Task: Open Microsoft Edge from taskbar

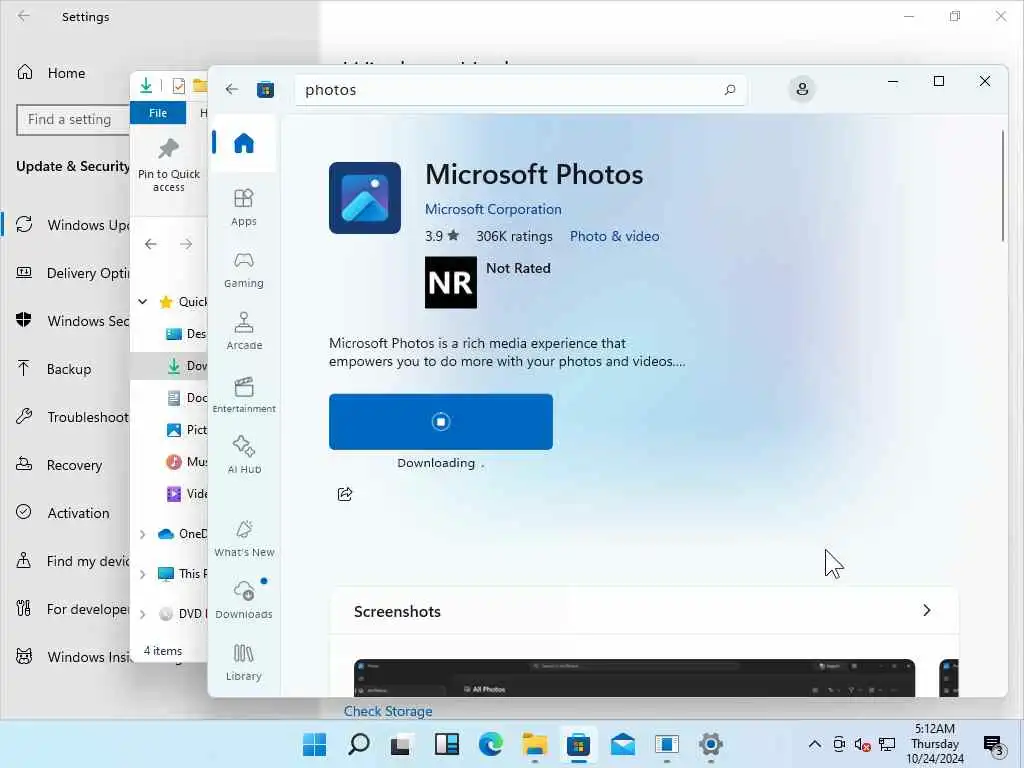Action: pos(490,744)
